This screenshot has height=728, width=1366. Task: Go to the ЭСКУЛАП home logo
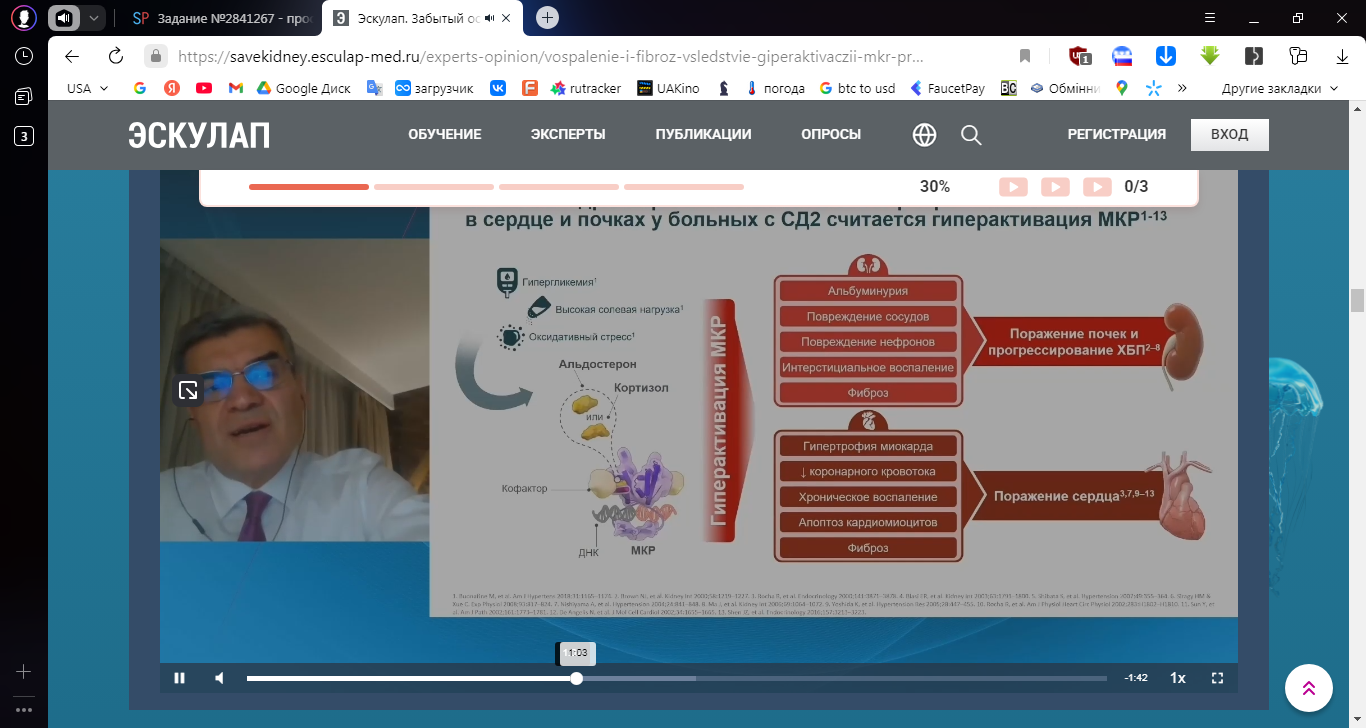point(199,135)
